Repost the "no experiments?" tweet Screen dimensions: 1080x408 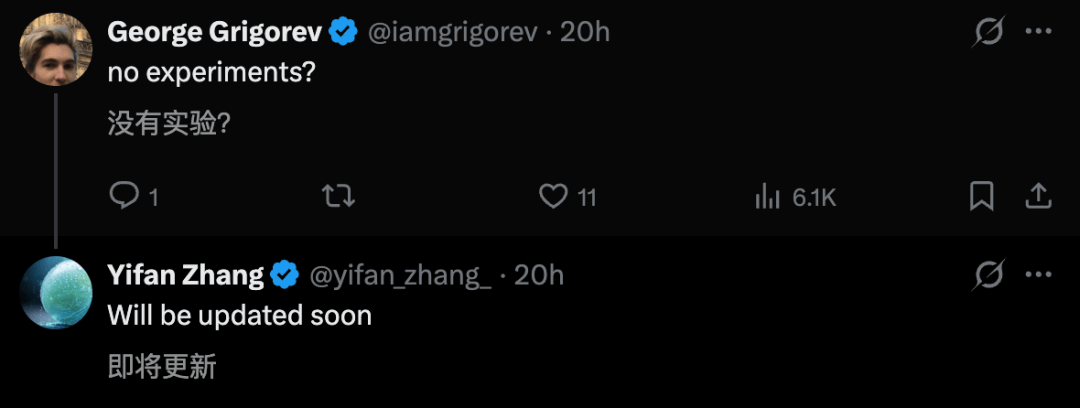click(340, 196)
